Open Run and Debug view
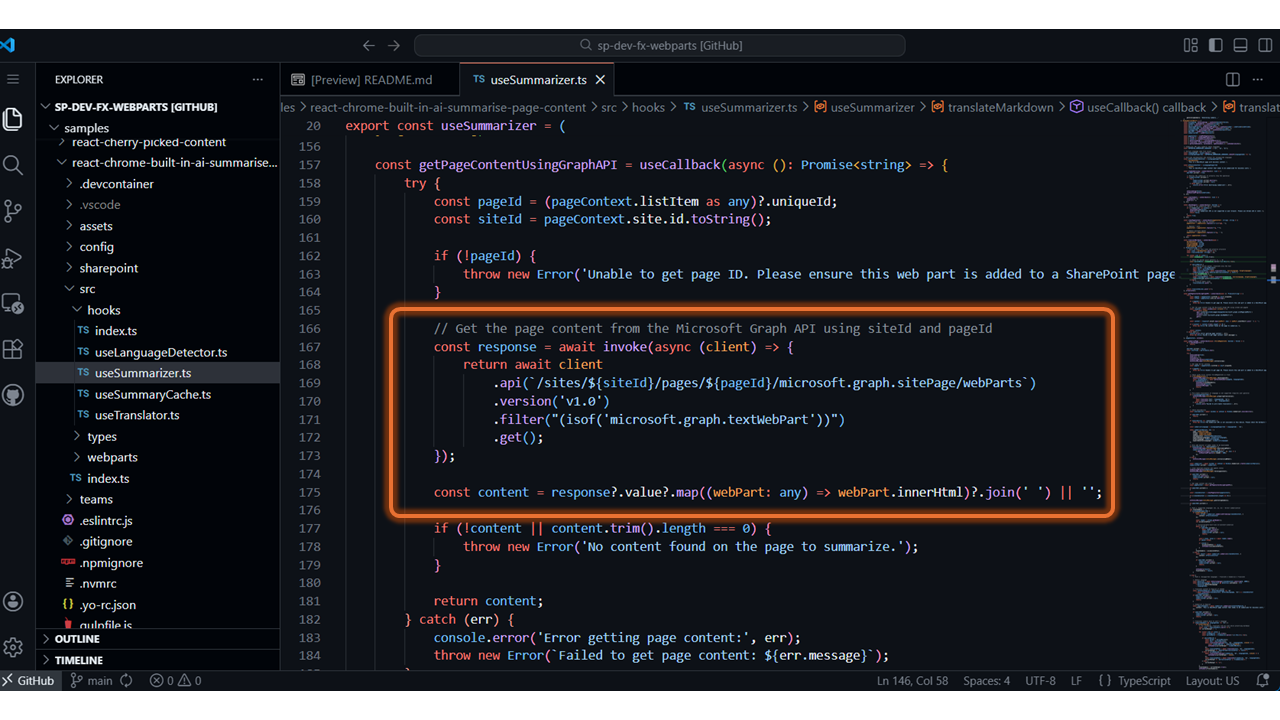The height and width of the screenshot is (720, 1280). (13, 258)
